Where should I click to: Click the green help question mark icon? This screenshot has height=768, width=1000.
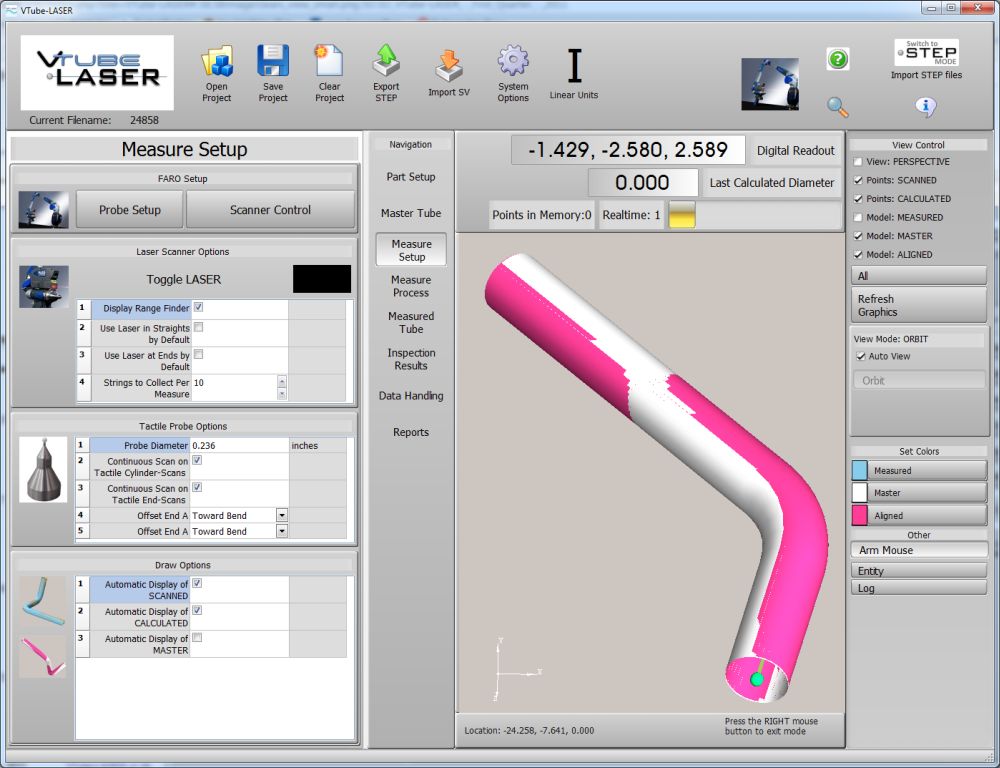point(838,59)
